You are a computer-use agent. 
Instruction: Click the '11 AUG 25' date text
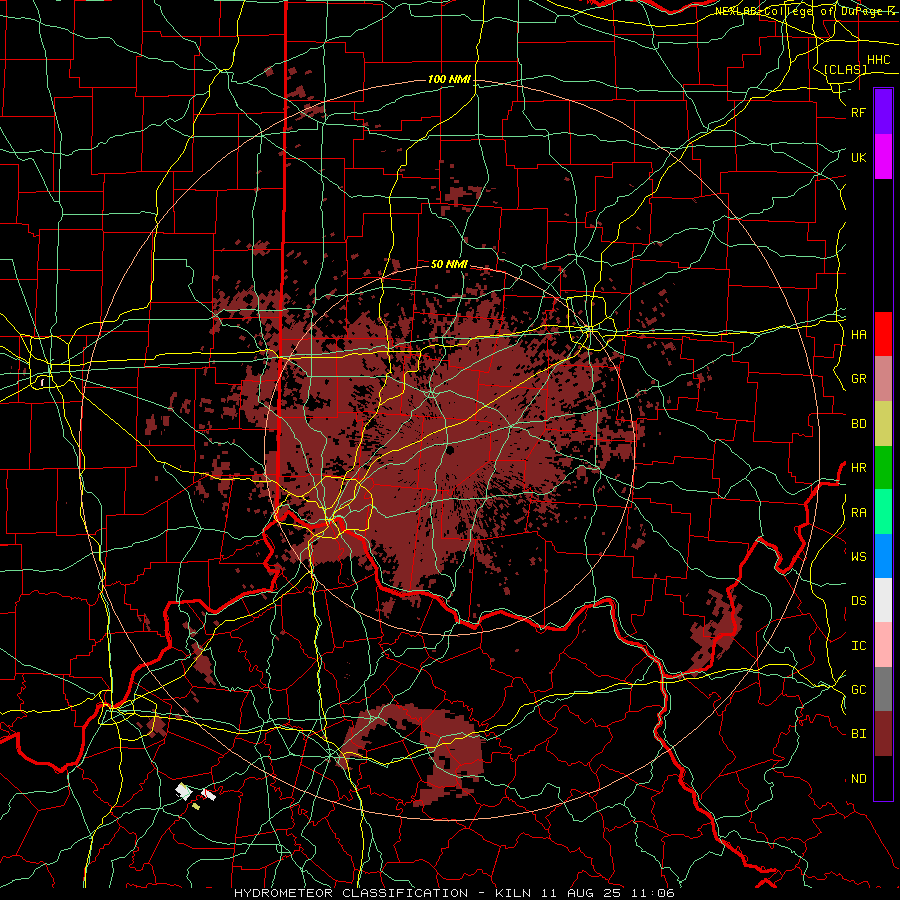(582, 893)
